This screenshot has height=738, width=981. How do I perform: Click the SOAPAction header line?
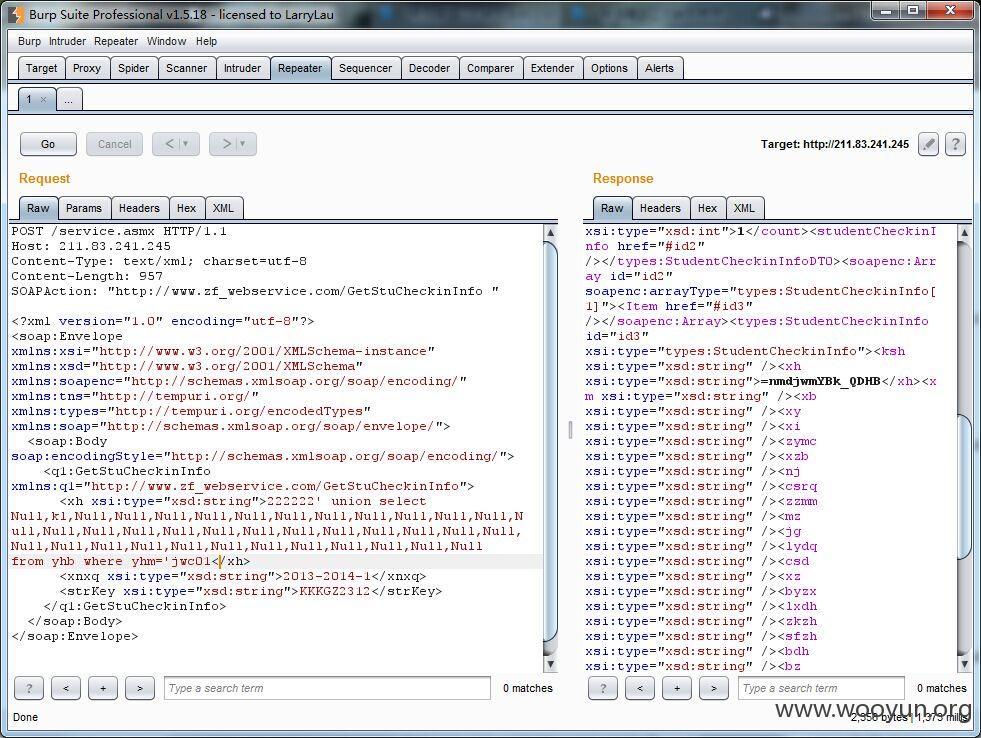pyautogui.click(x=255, y=291)
